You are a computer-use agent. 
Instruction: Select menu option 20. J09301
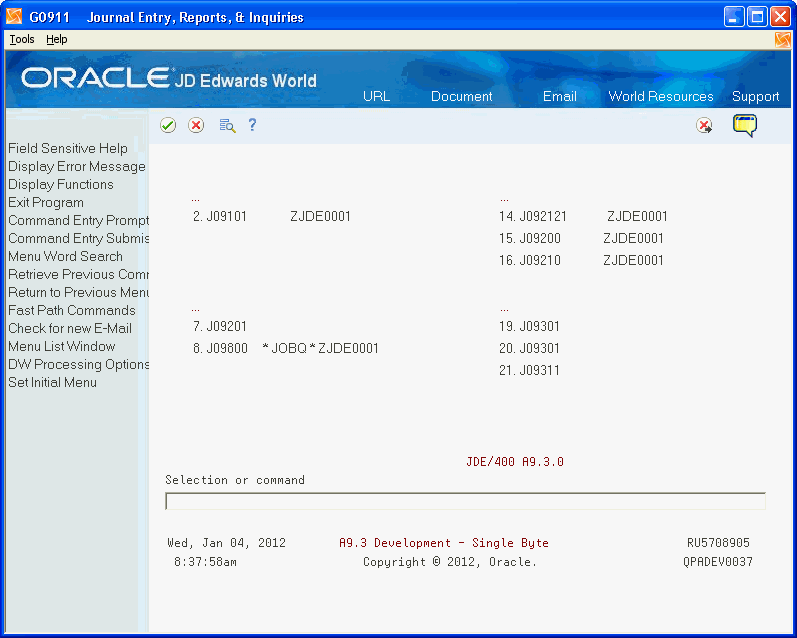pos(529,349)
